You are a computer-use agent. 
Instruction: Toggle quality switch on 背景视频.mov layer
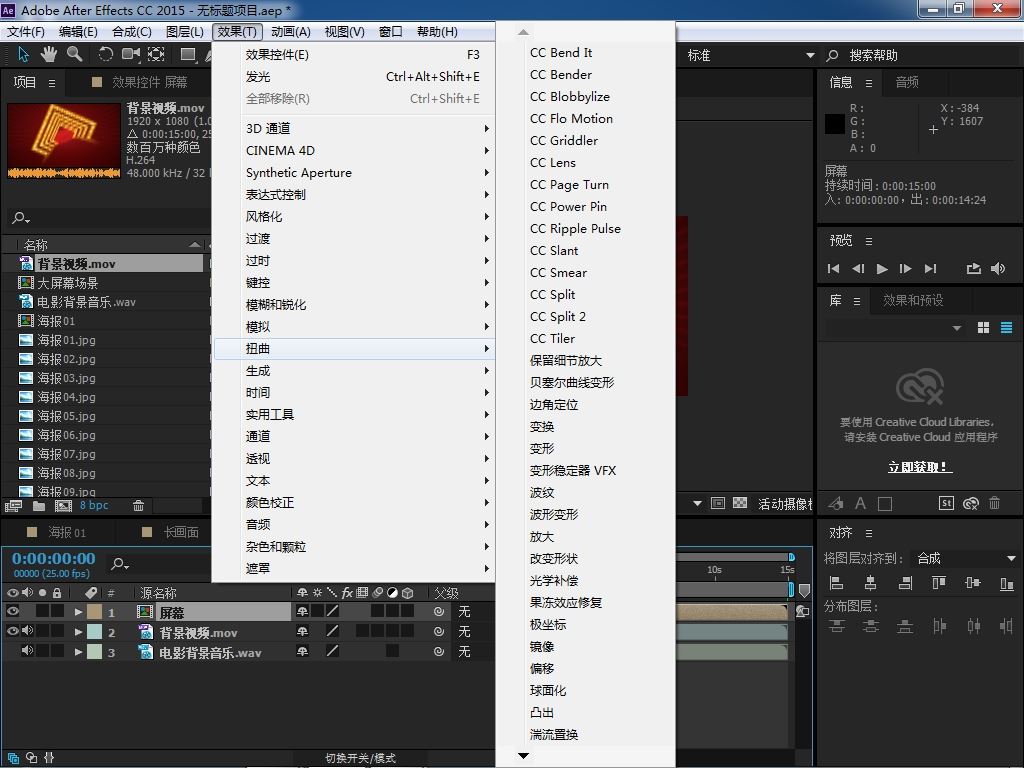click(x=332, y=632)
